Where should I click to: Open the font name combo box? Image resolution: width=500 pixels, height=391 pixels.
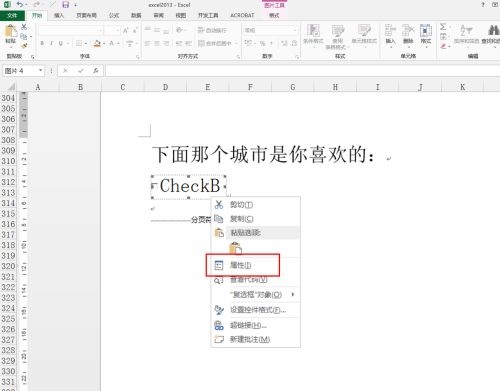71,31
